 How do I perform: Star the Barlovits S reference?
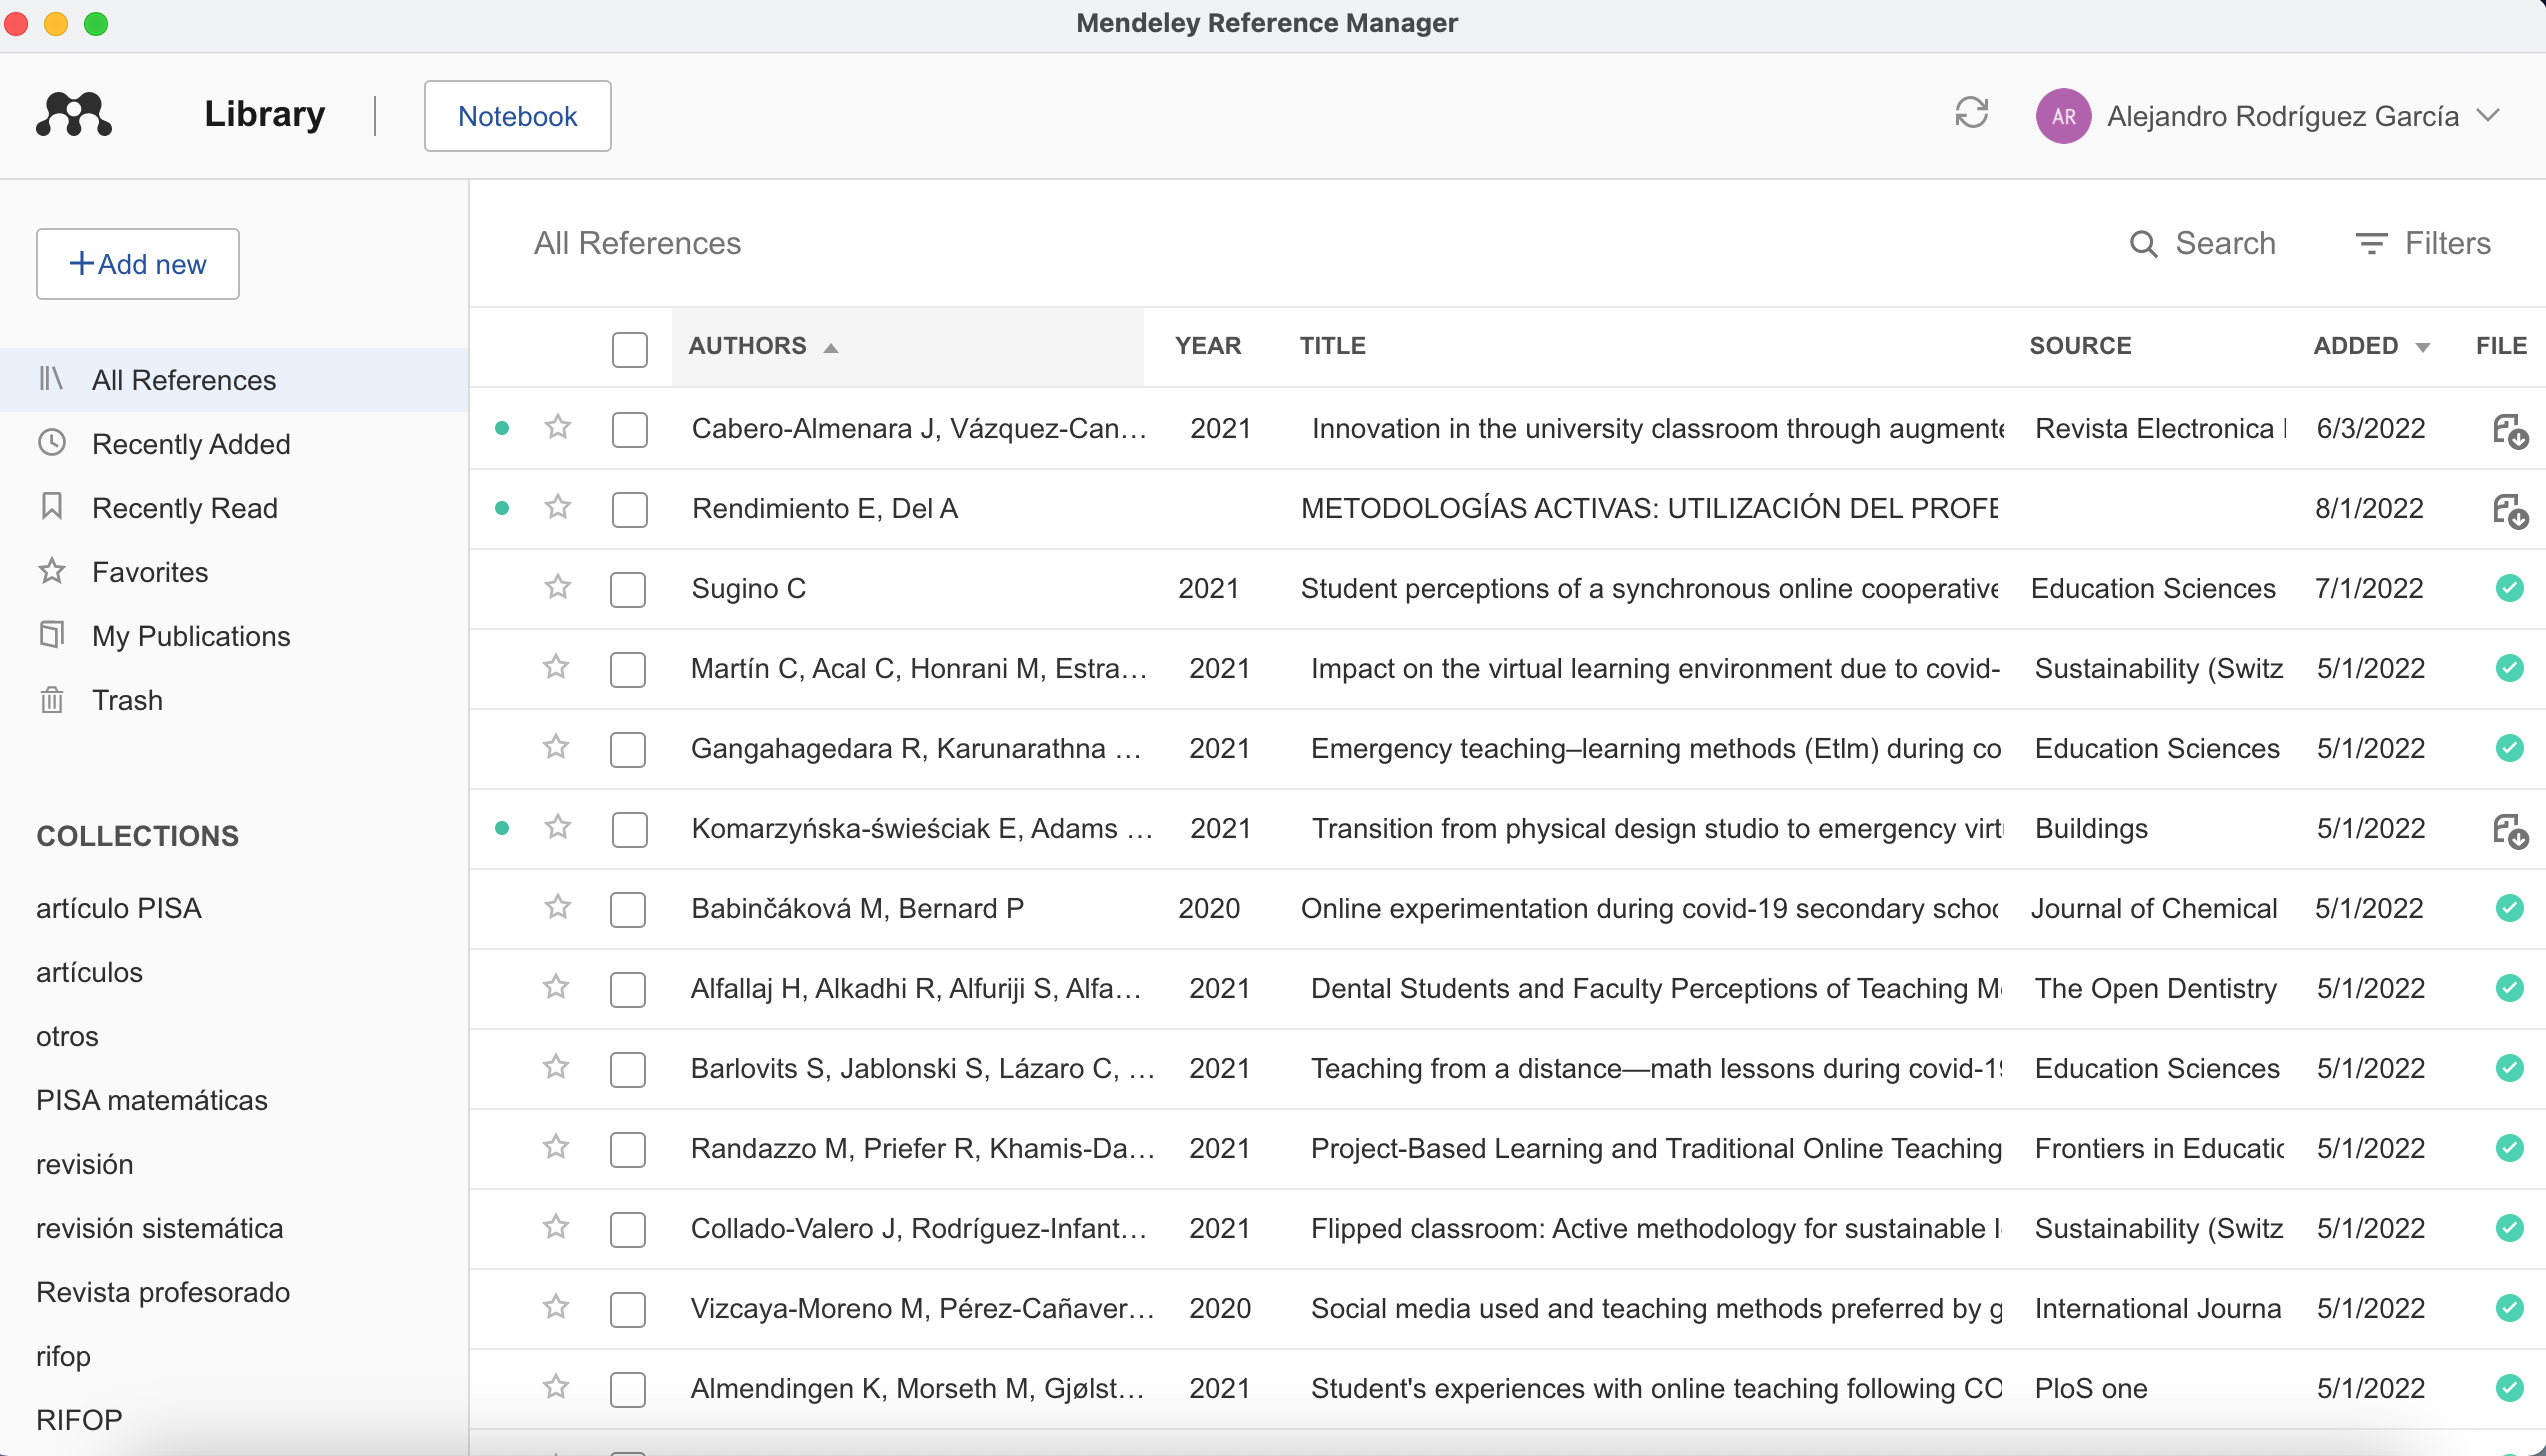coord(556,1067)
